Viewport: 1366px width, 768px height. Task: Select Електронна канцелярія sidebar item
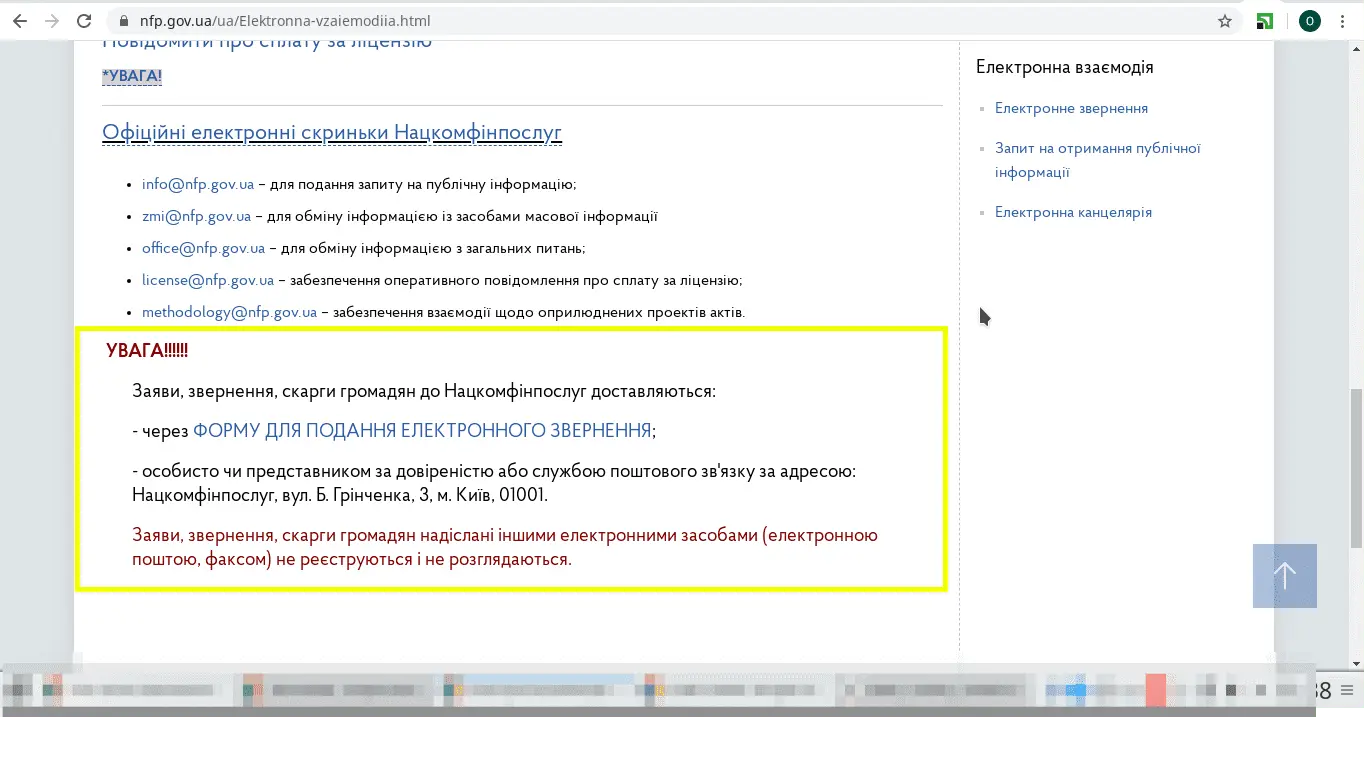(x=1073, y=212)
